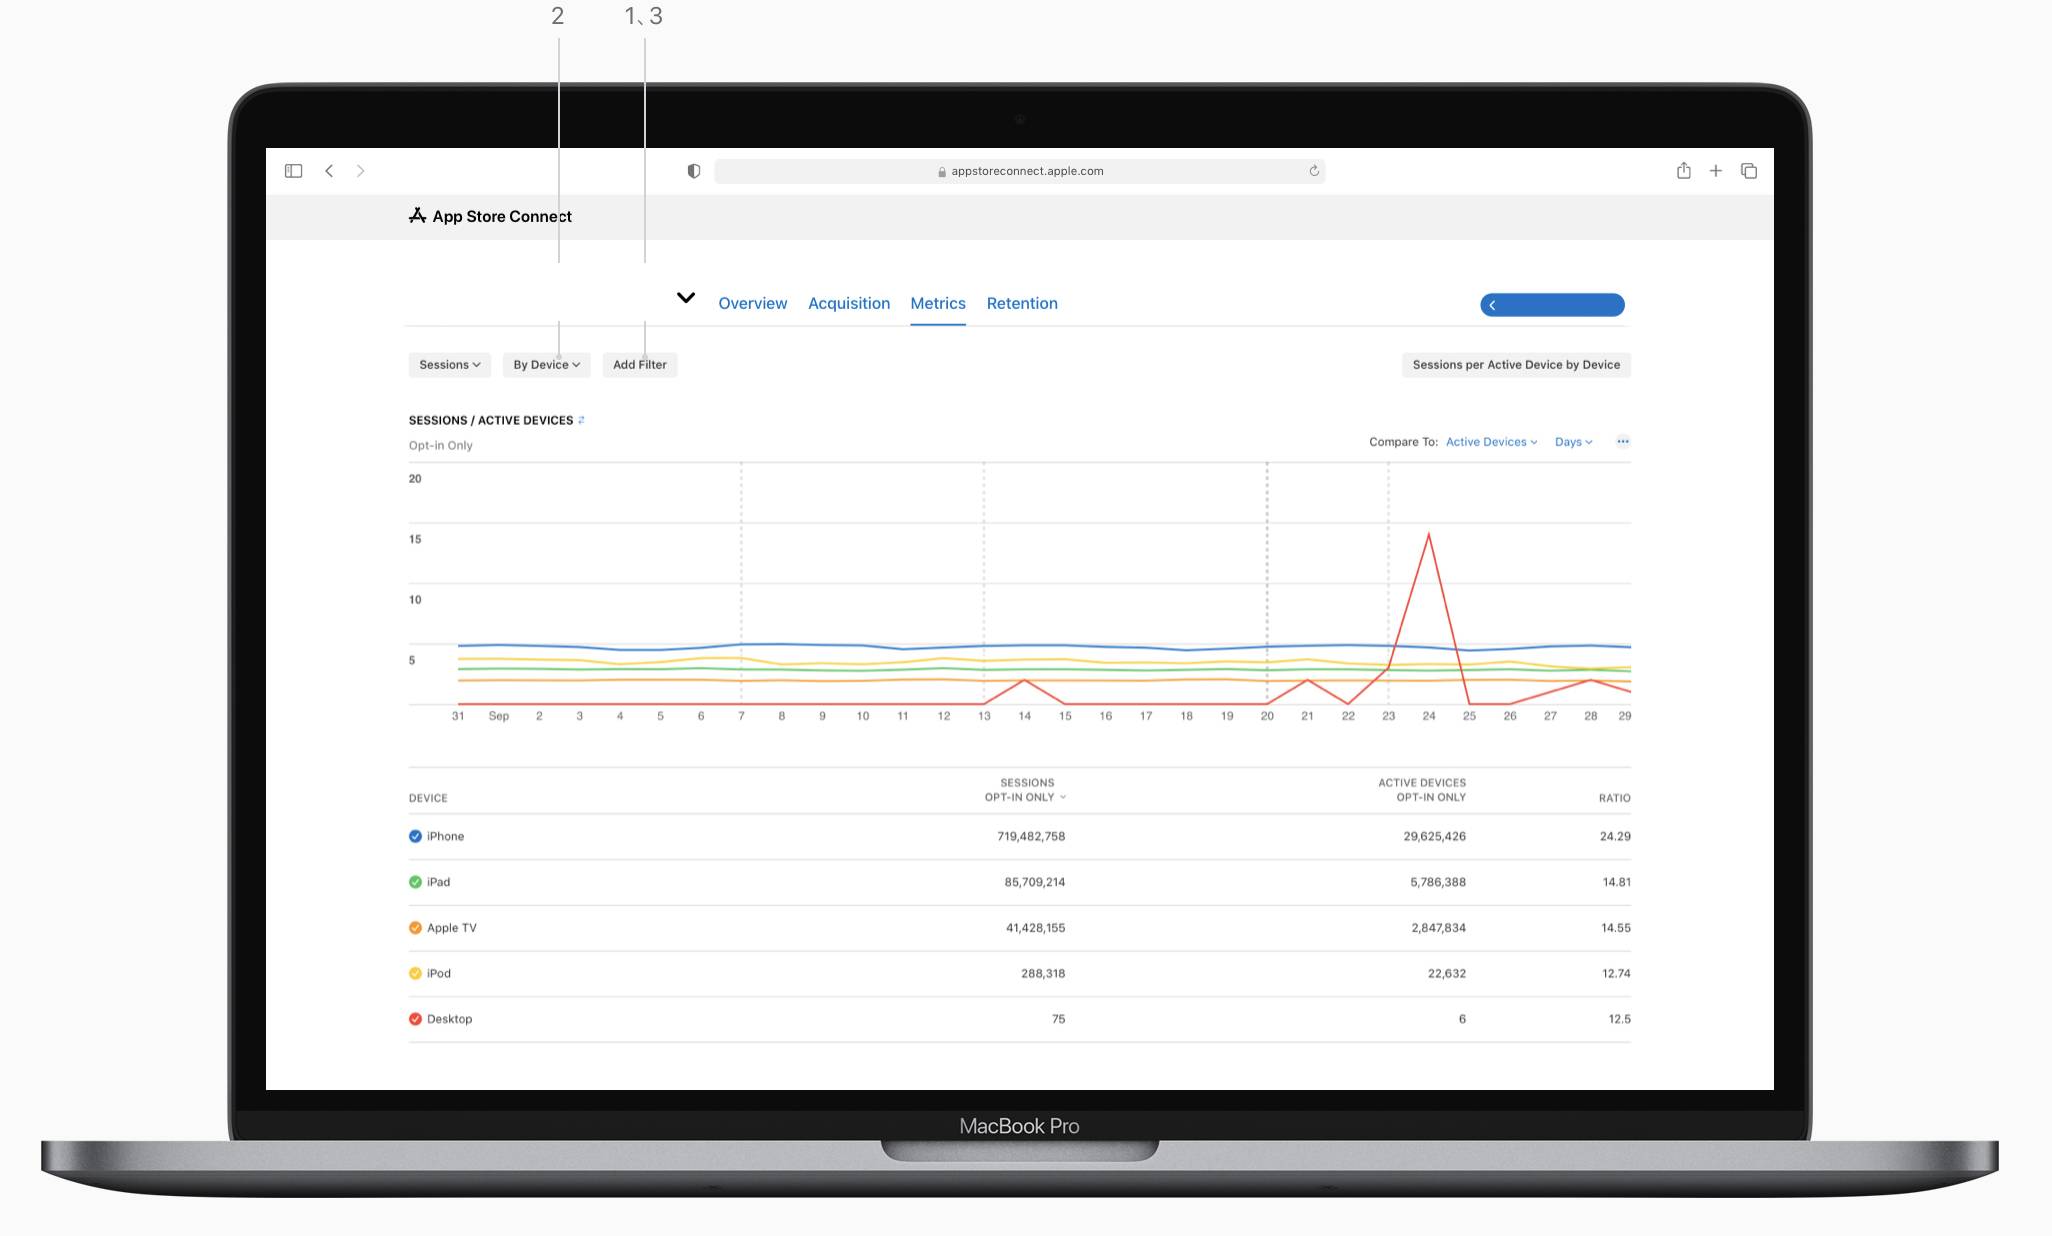
Task: Toggle the Safari sidebar icon
Action: pyautogui.click(x=293, y=171)
